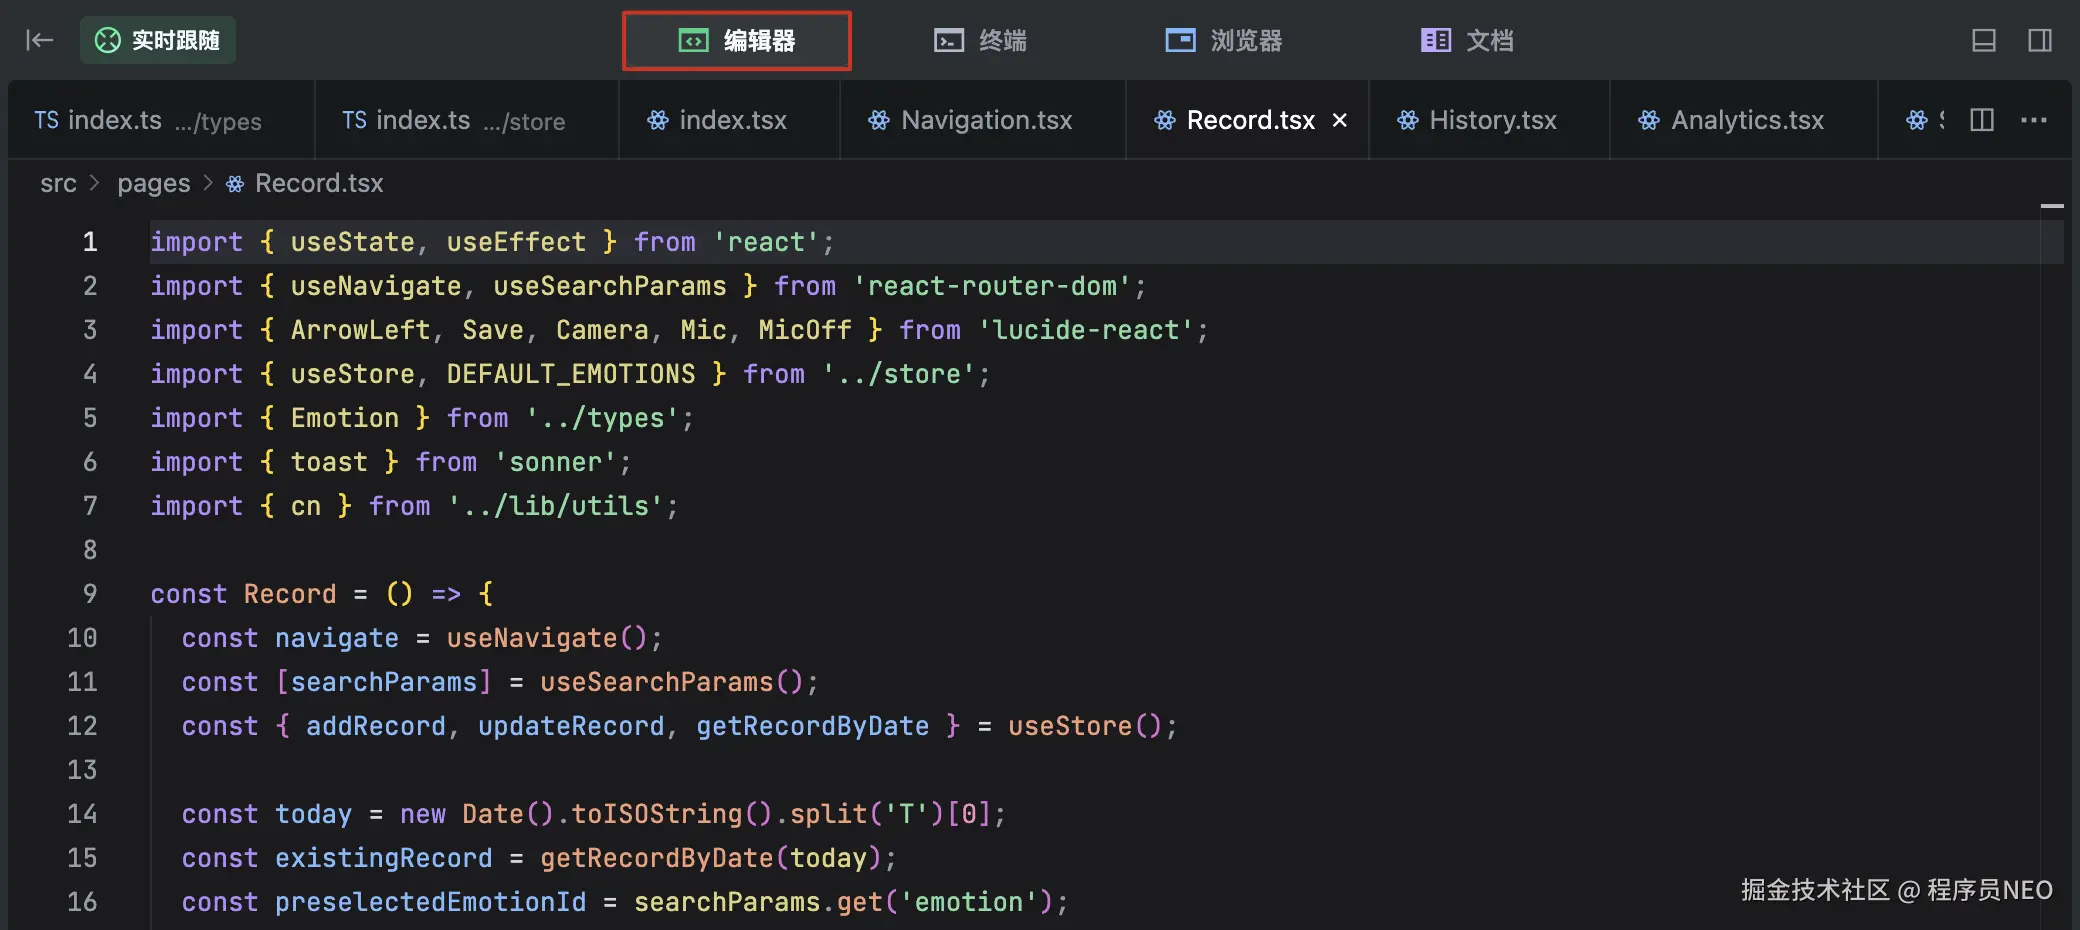Open the Analytics.tsx file tab
Image resolution: width=2080 pixels, height=930 pixels.
click(1744, 120)
